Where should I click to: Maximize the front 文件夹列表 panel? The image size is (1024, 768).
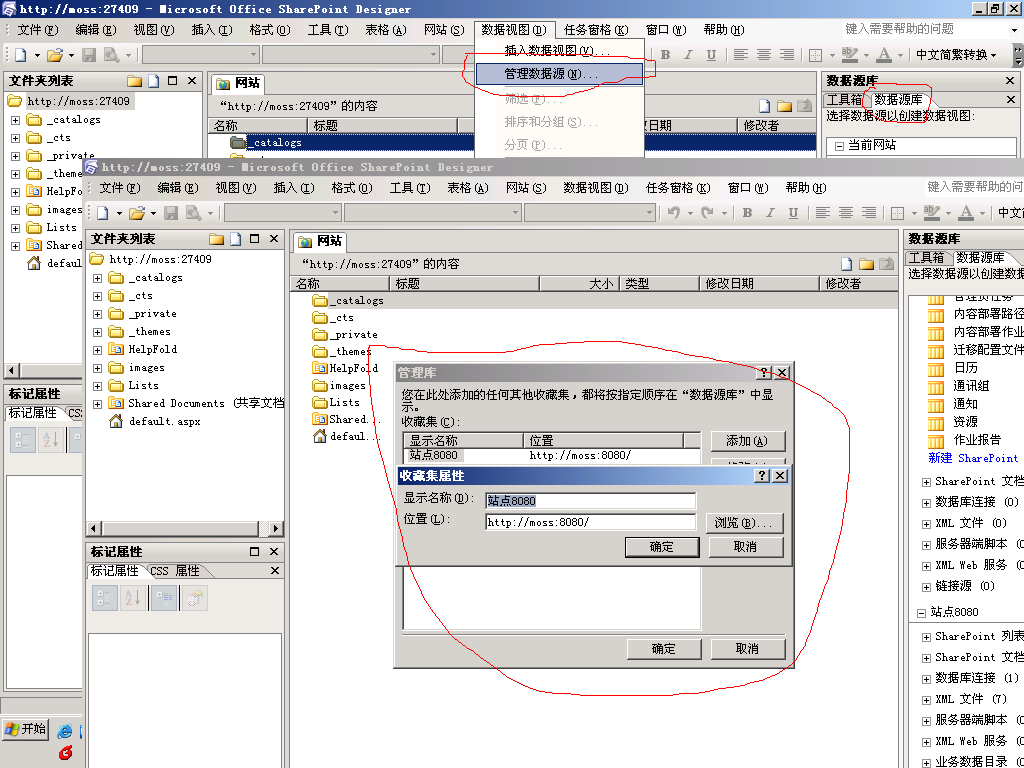tap(255, 239)
